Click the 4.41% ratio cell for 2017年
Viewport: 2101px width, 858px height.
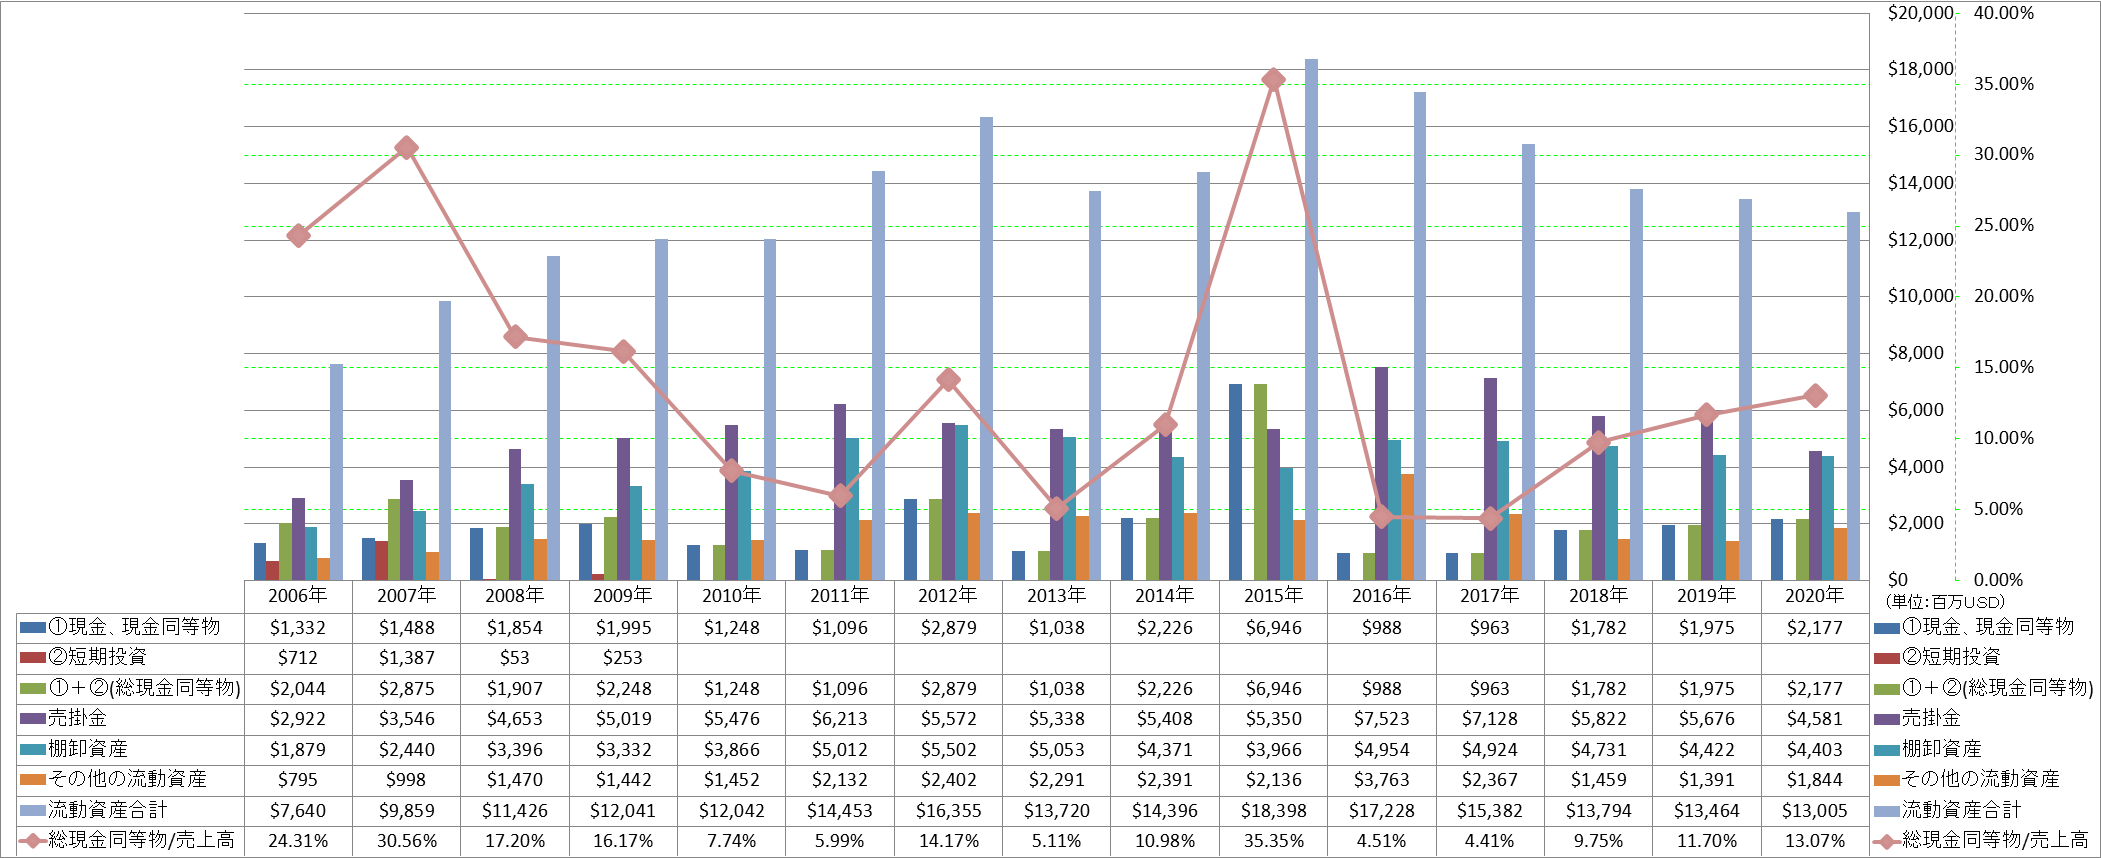point(1490,841)
